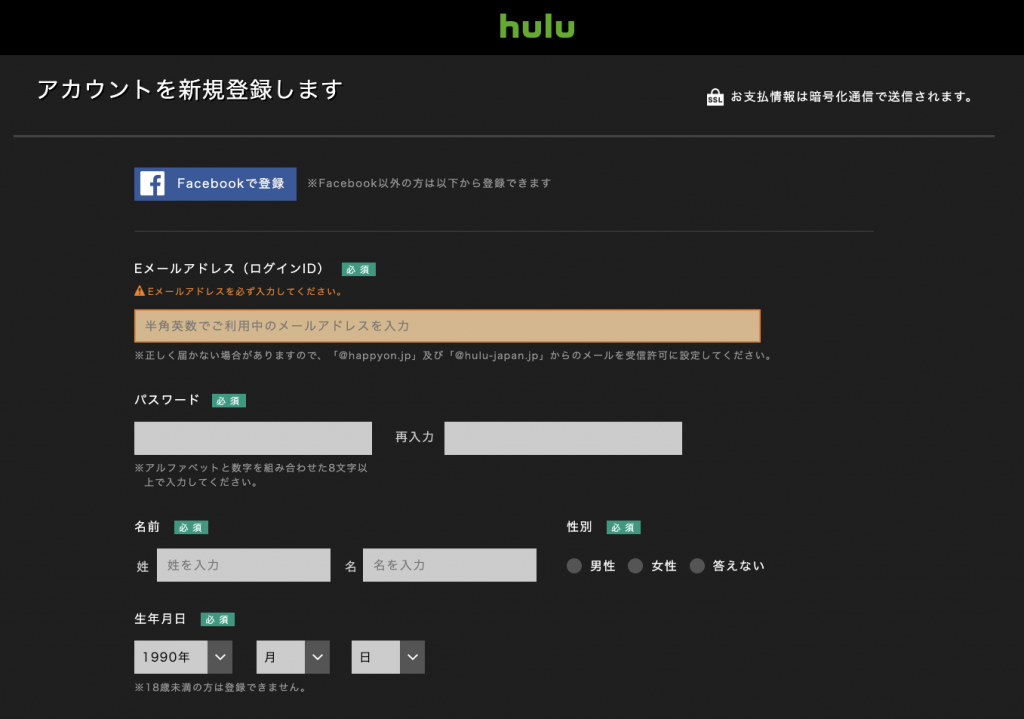Open the birth year dropdown showing 1990年
The width and height of the screenshot is (1024, 719).
(184, 657)
